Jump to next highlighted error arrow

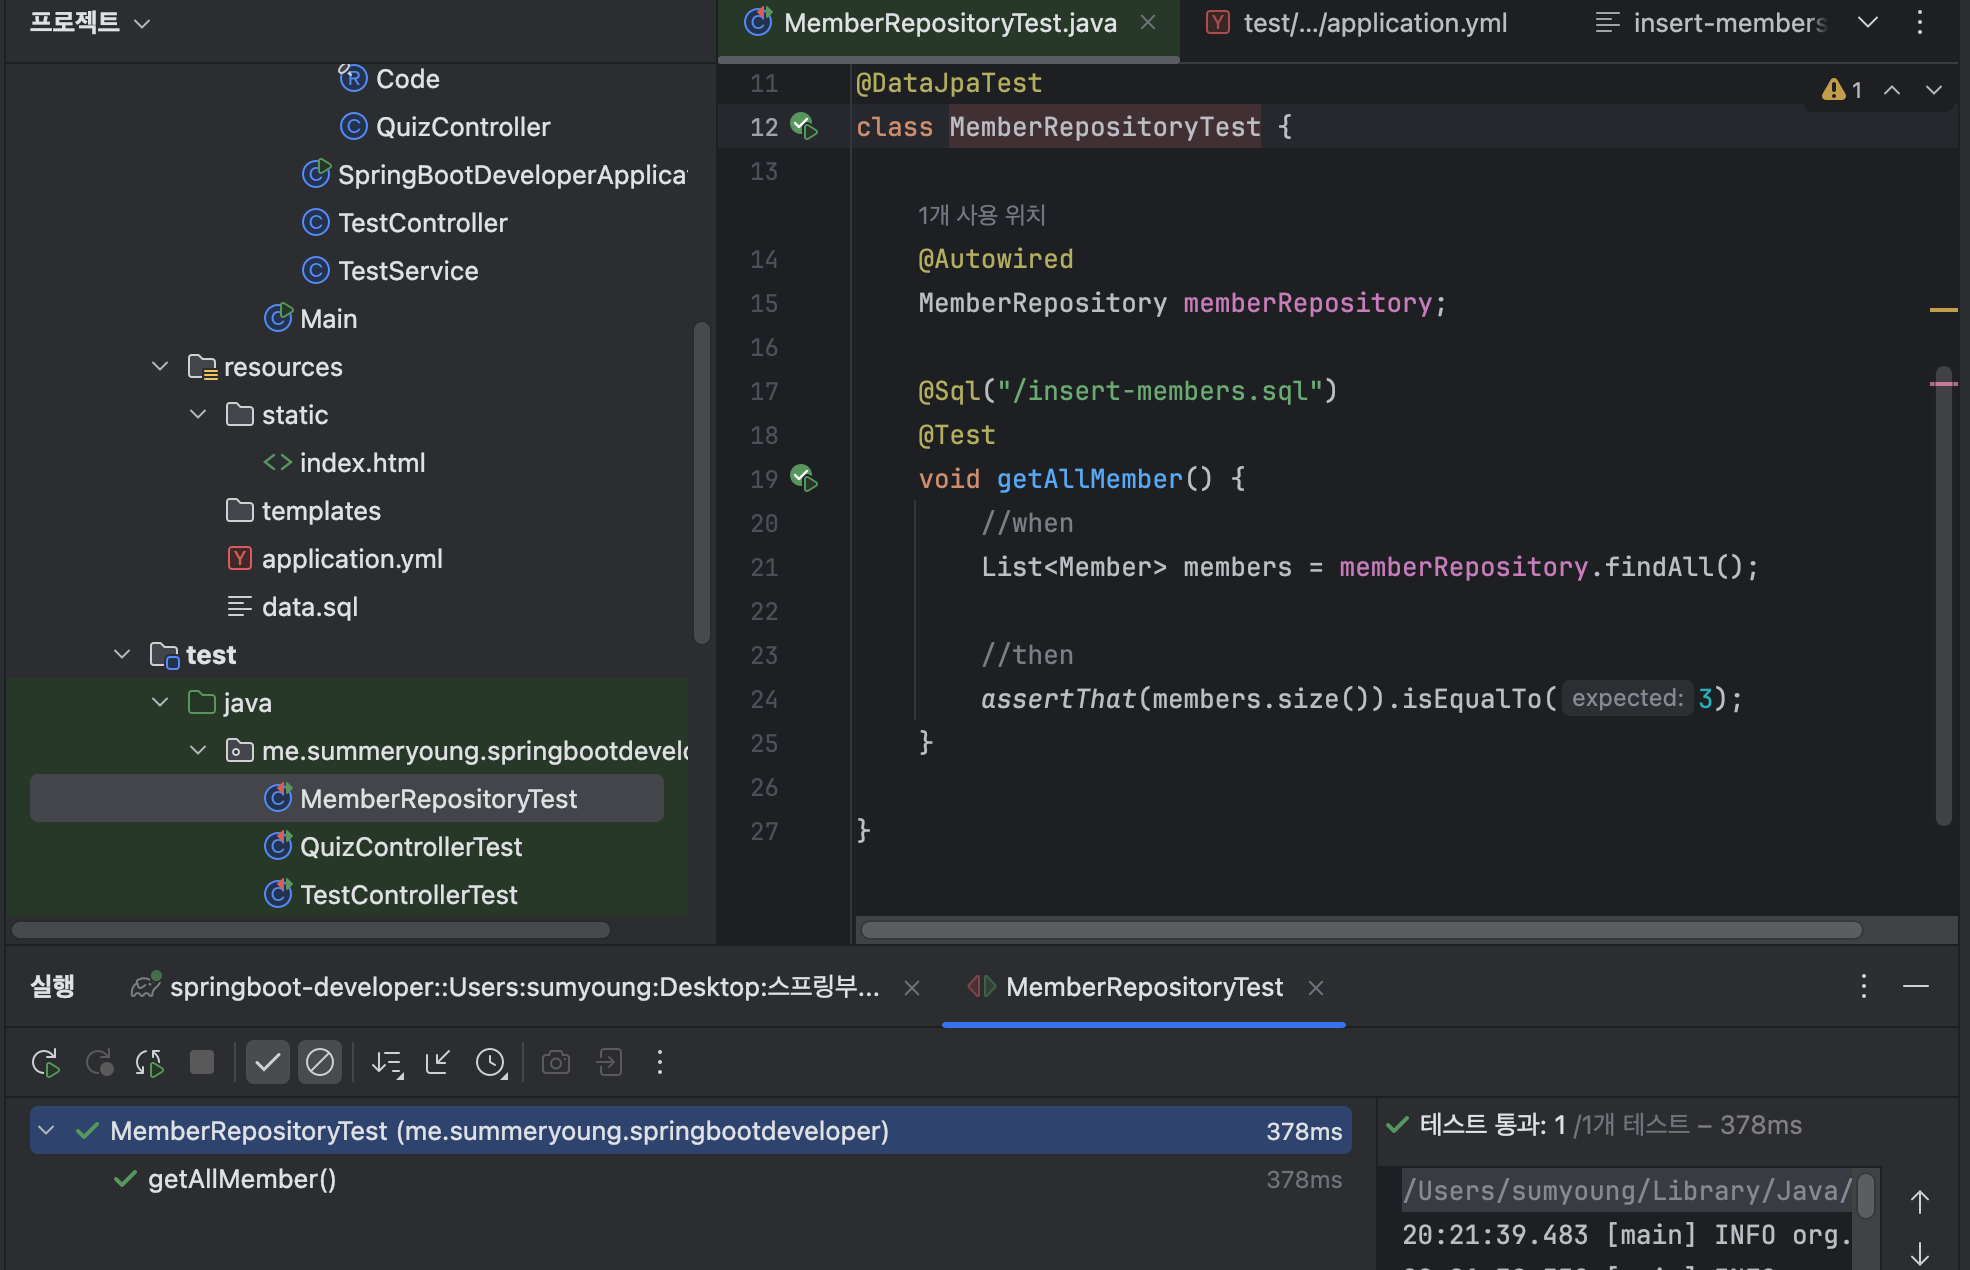coord(1933,90)
